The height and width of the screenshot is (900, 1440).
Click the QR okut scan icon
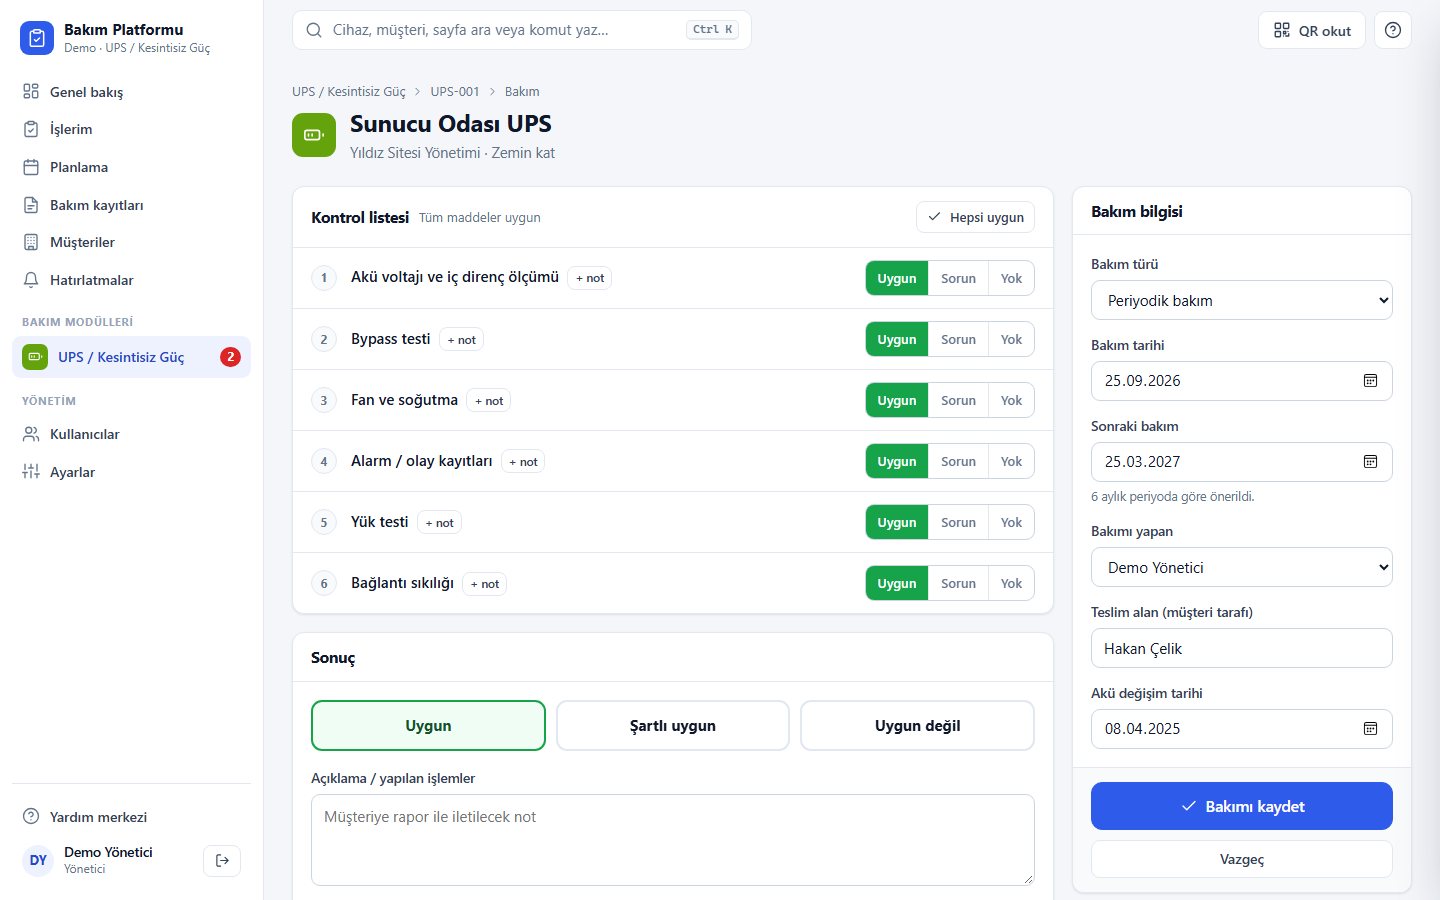pyautogui.click(x=1282, y=30)
